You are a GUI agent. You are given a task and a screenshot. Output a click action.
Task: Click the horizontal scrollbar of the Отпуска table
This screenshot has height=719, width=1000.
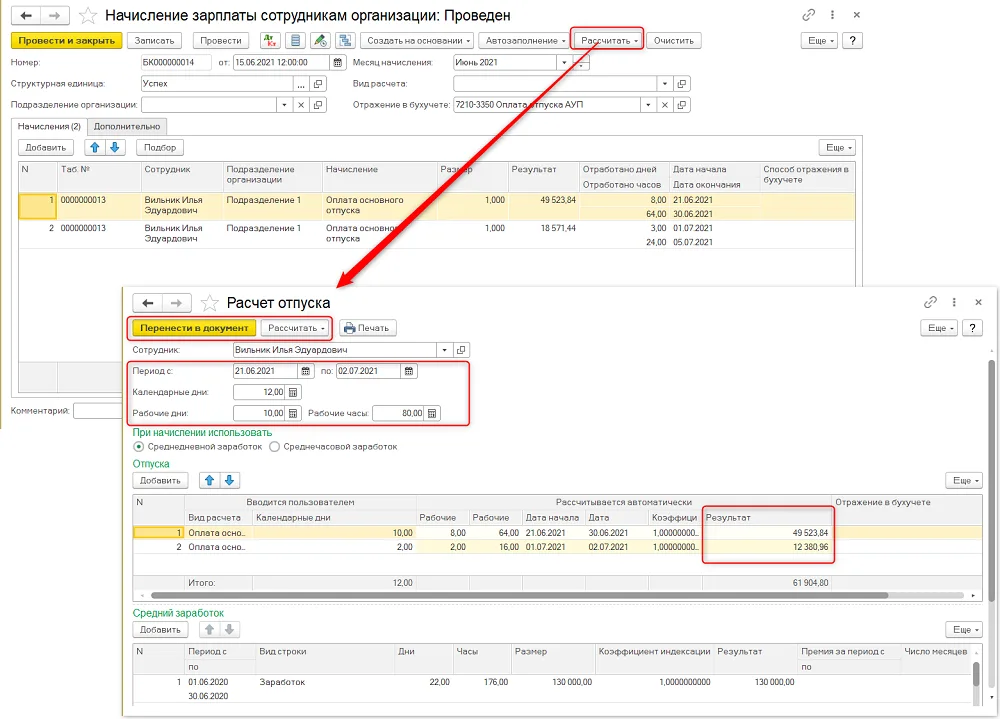(x=519, y=595)
